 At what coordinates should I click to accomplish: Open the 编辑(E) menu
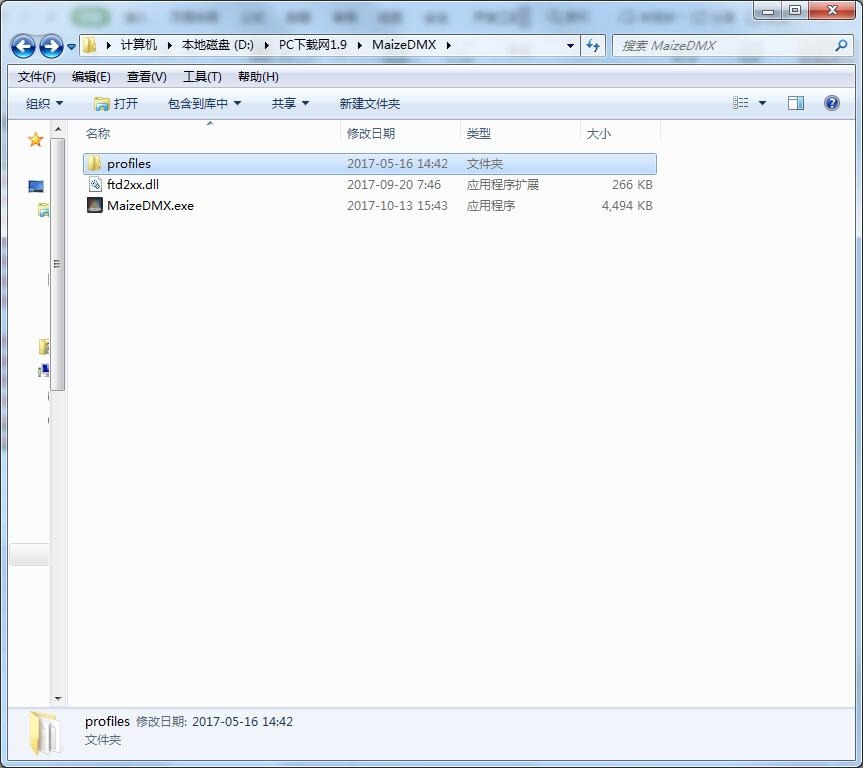[91, 77]
